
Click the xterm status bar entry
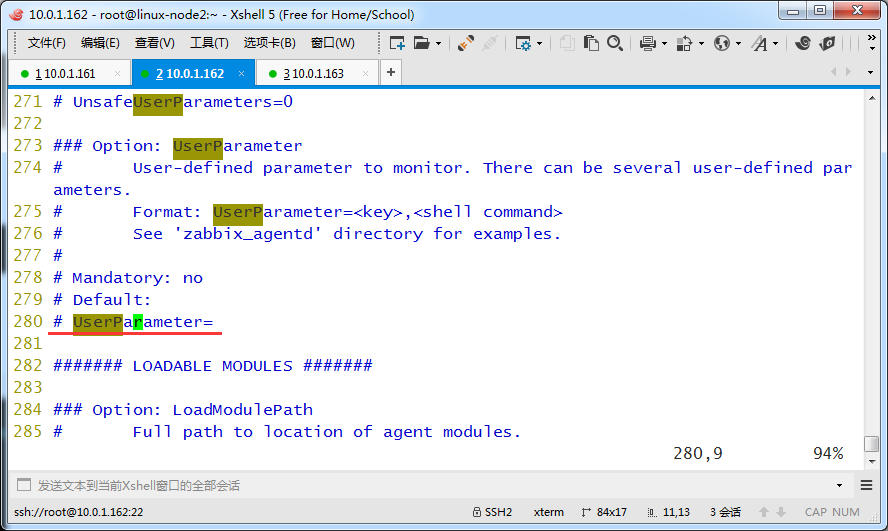[549, 512]
